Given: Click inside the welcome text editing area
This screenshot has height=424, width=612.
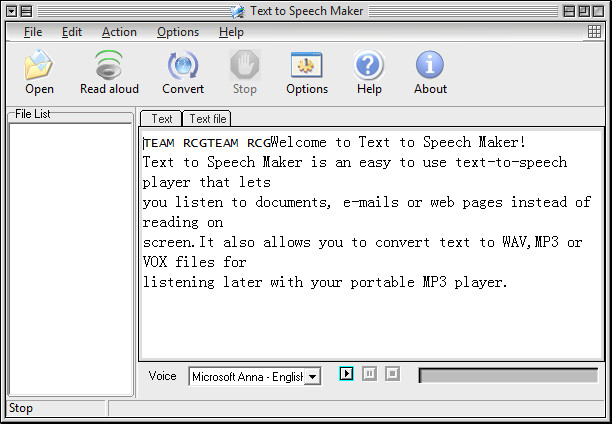Looking at the screenshot, I should click(371, 244).
